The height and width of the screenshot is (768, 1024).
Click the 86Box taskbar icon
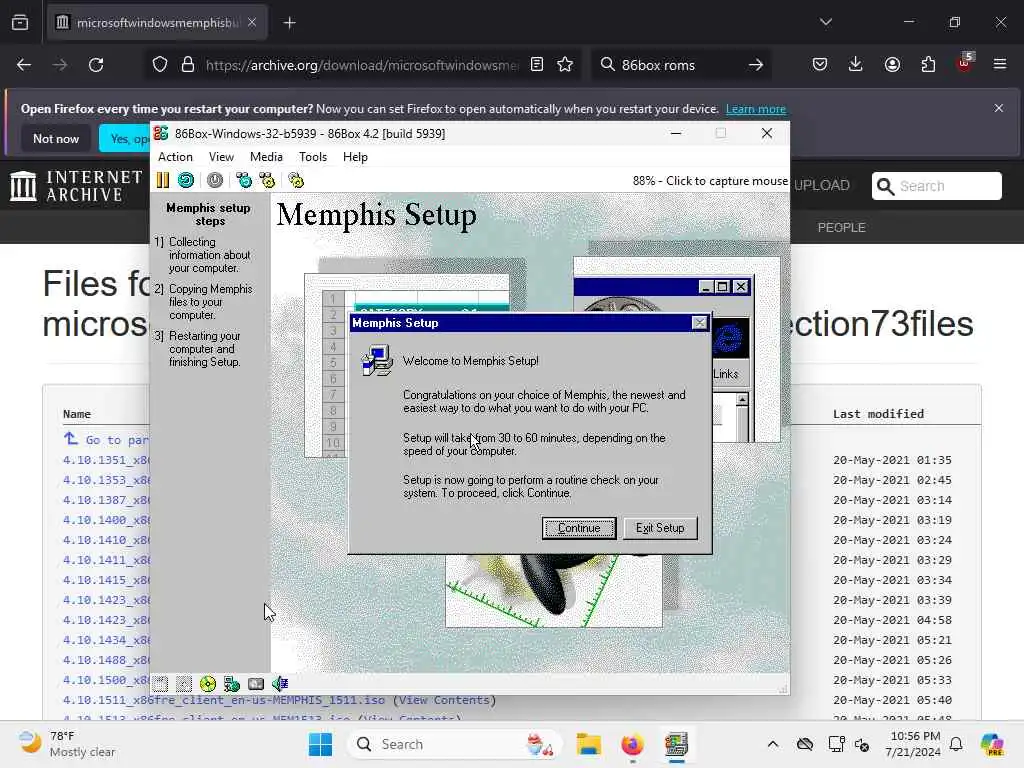coord(676,744)
